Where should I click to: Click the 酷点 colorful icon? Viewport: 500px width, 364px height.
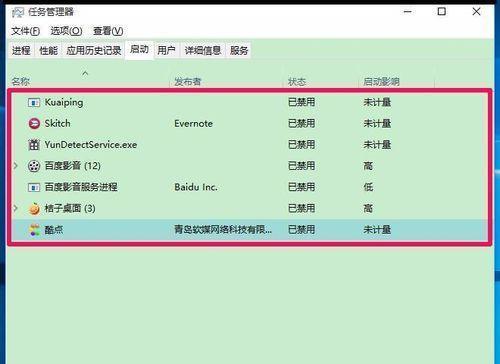click(x=34, y=230)
